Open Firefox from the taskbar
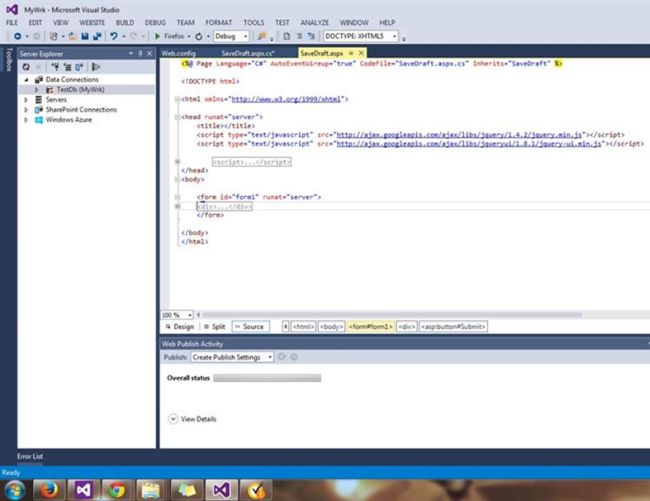650x501 pixels. (x=46, y=489)
